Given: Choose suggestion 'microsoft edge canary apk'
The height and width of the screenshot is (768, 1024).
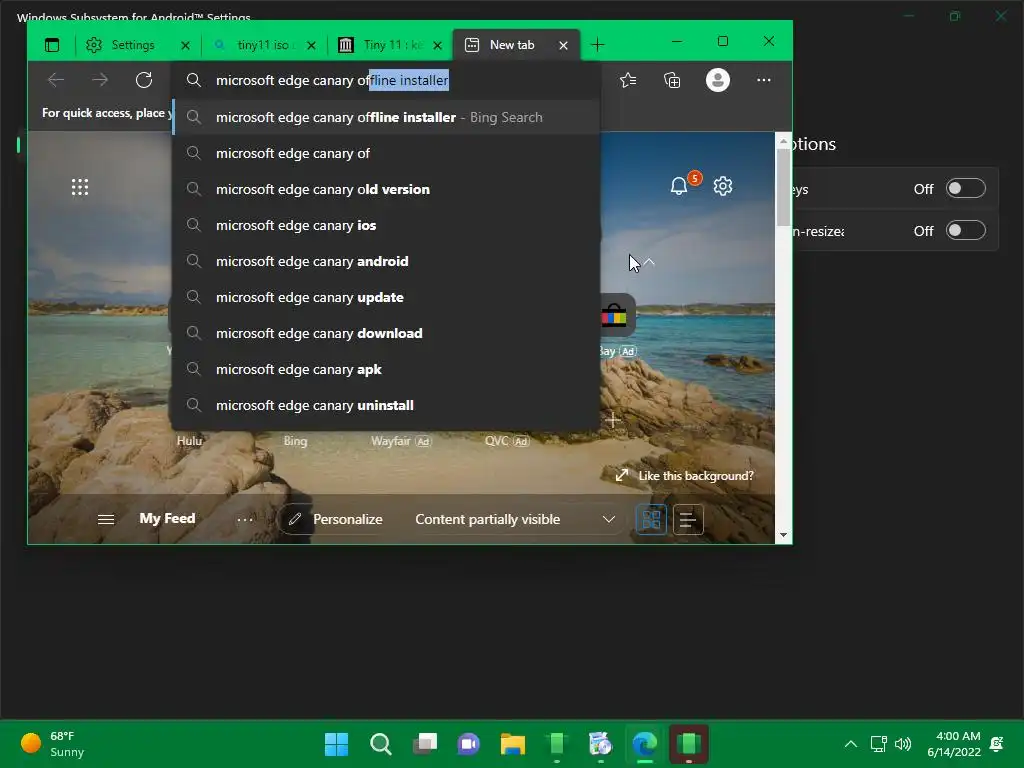Looking at the screenshot, I should tap(387, 370).
